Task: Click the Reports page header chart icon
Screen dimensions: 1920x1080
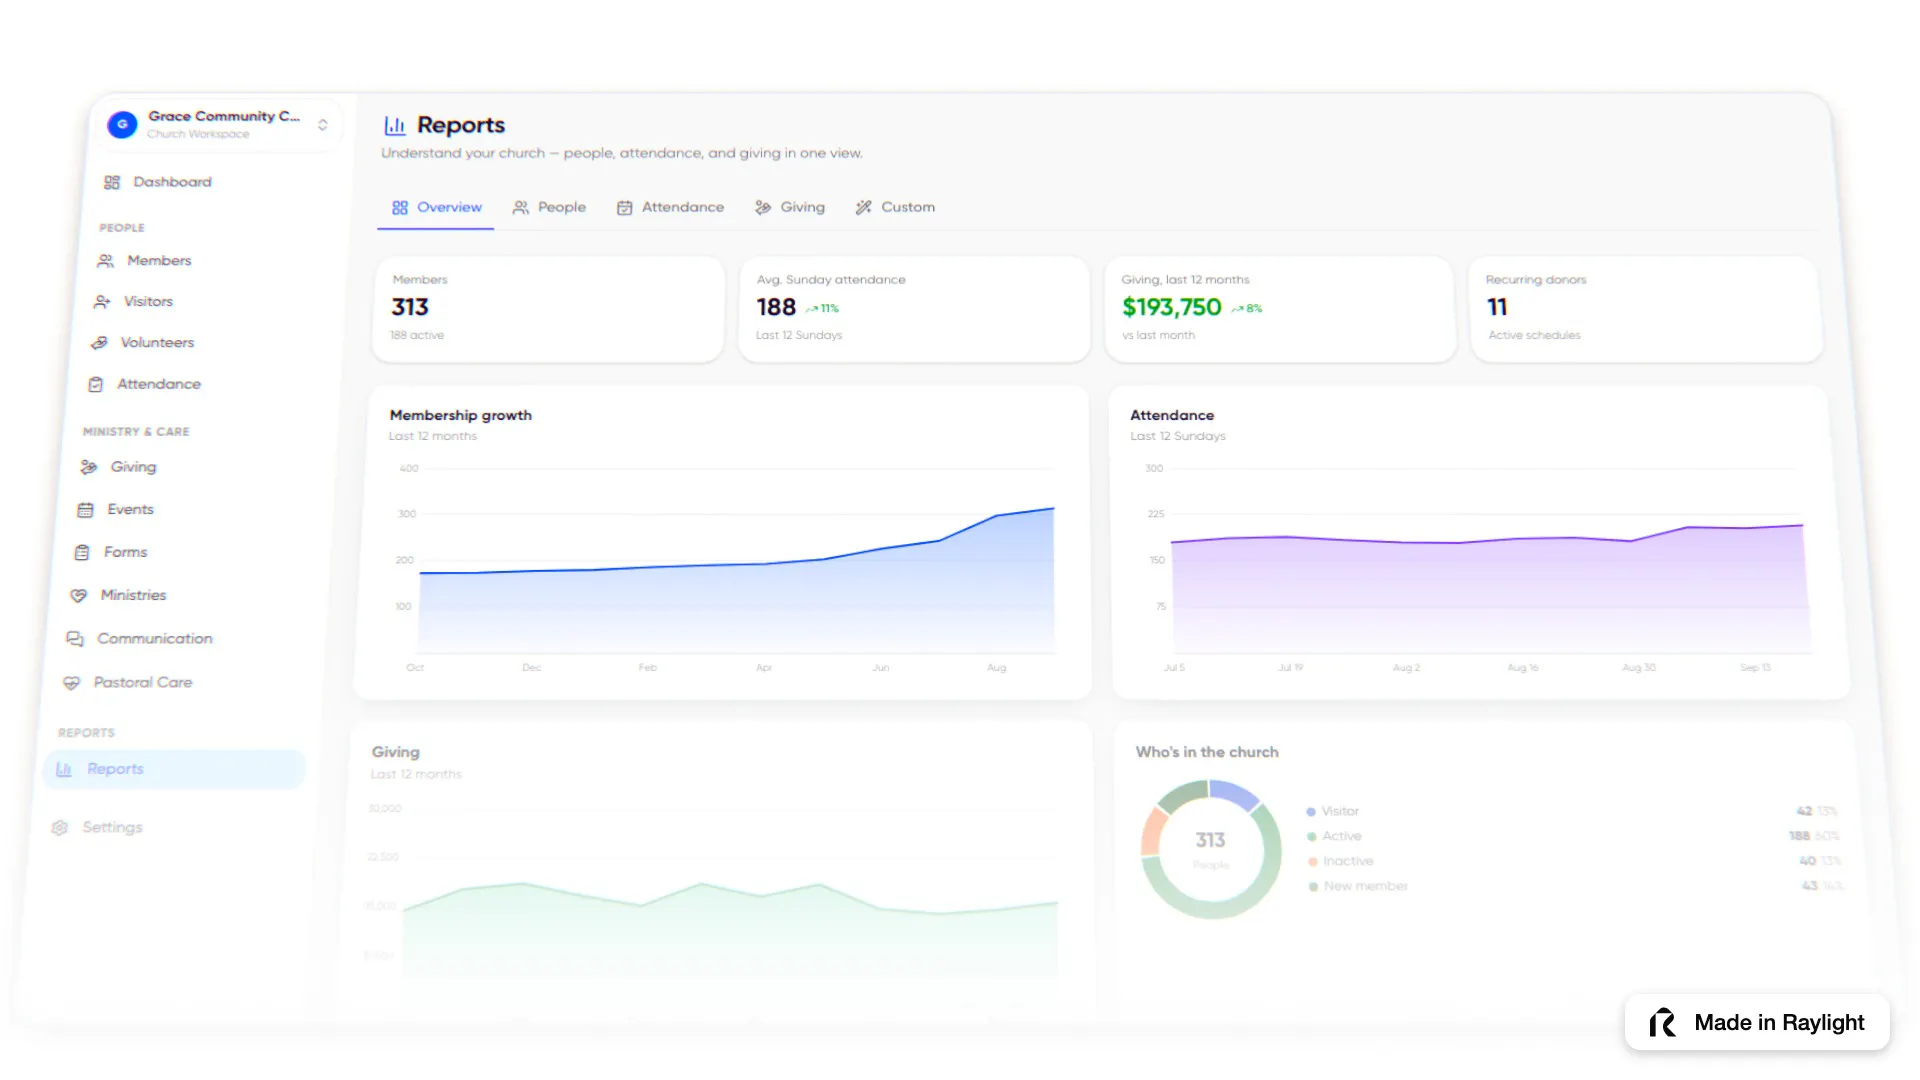Action: tap(395, 125)
